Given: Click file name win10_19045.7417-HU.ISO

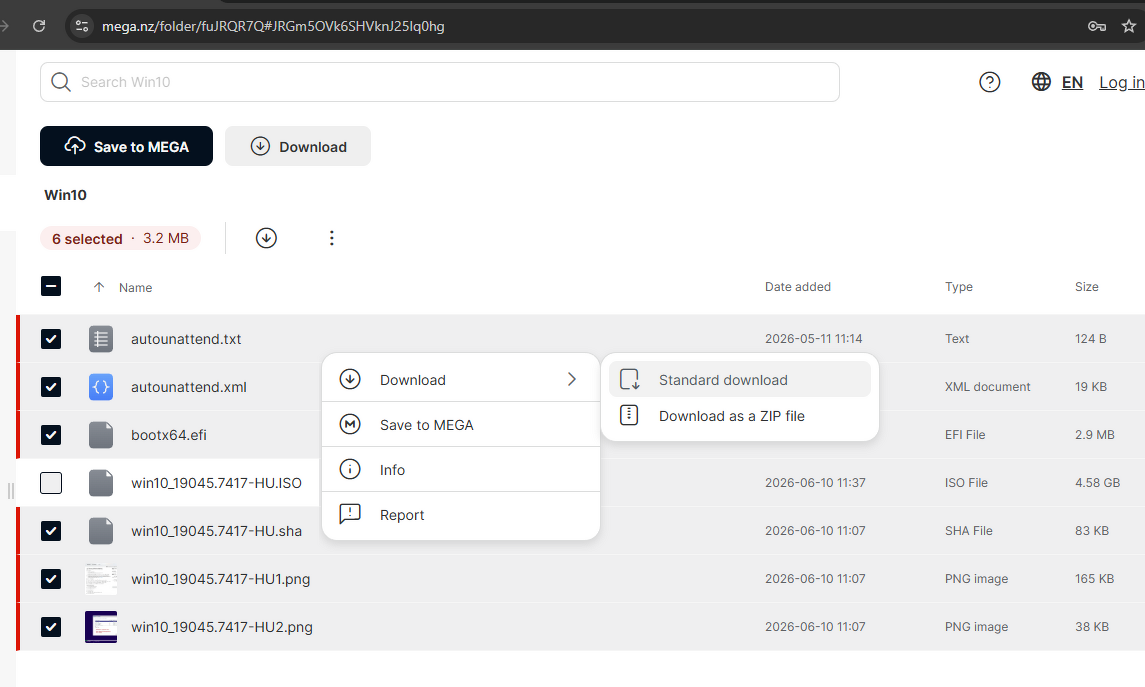Looking at the screenshot, I should [x=216, y=483].
